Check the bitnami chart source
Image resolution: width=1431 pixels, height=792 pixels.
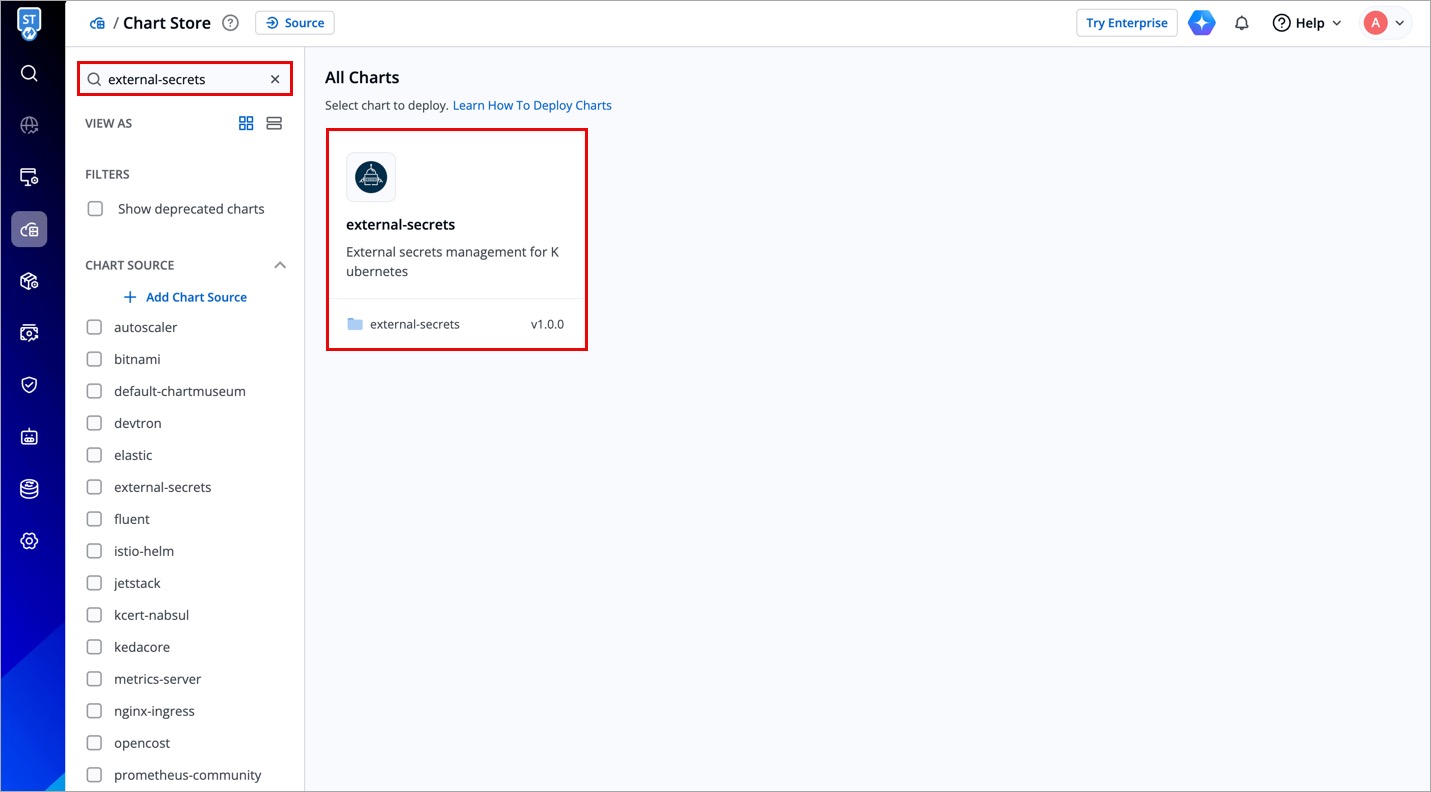click(94, 359)
